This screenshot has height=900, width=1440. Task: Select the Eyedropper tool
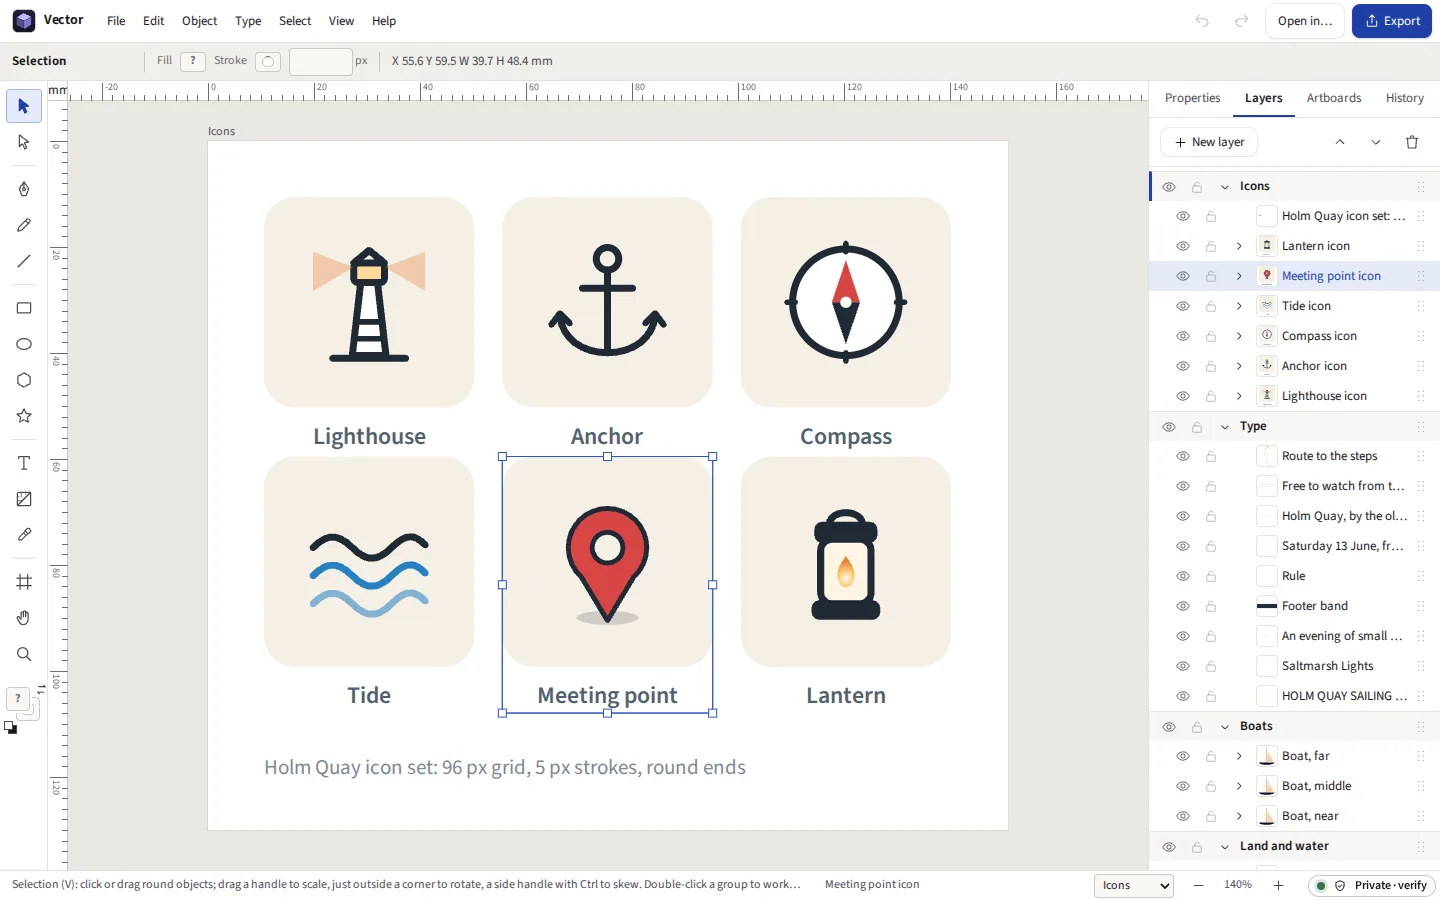(24, 535)
